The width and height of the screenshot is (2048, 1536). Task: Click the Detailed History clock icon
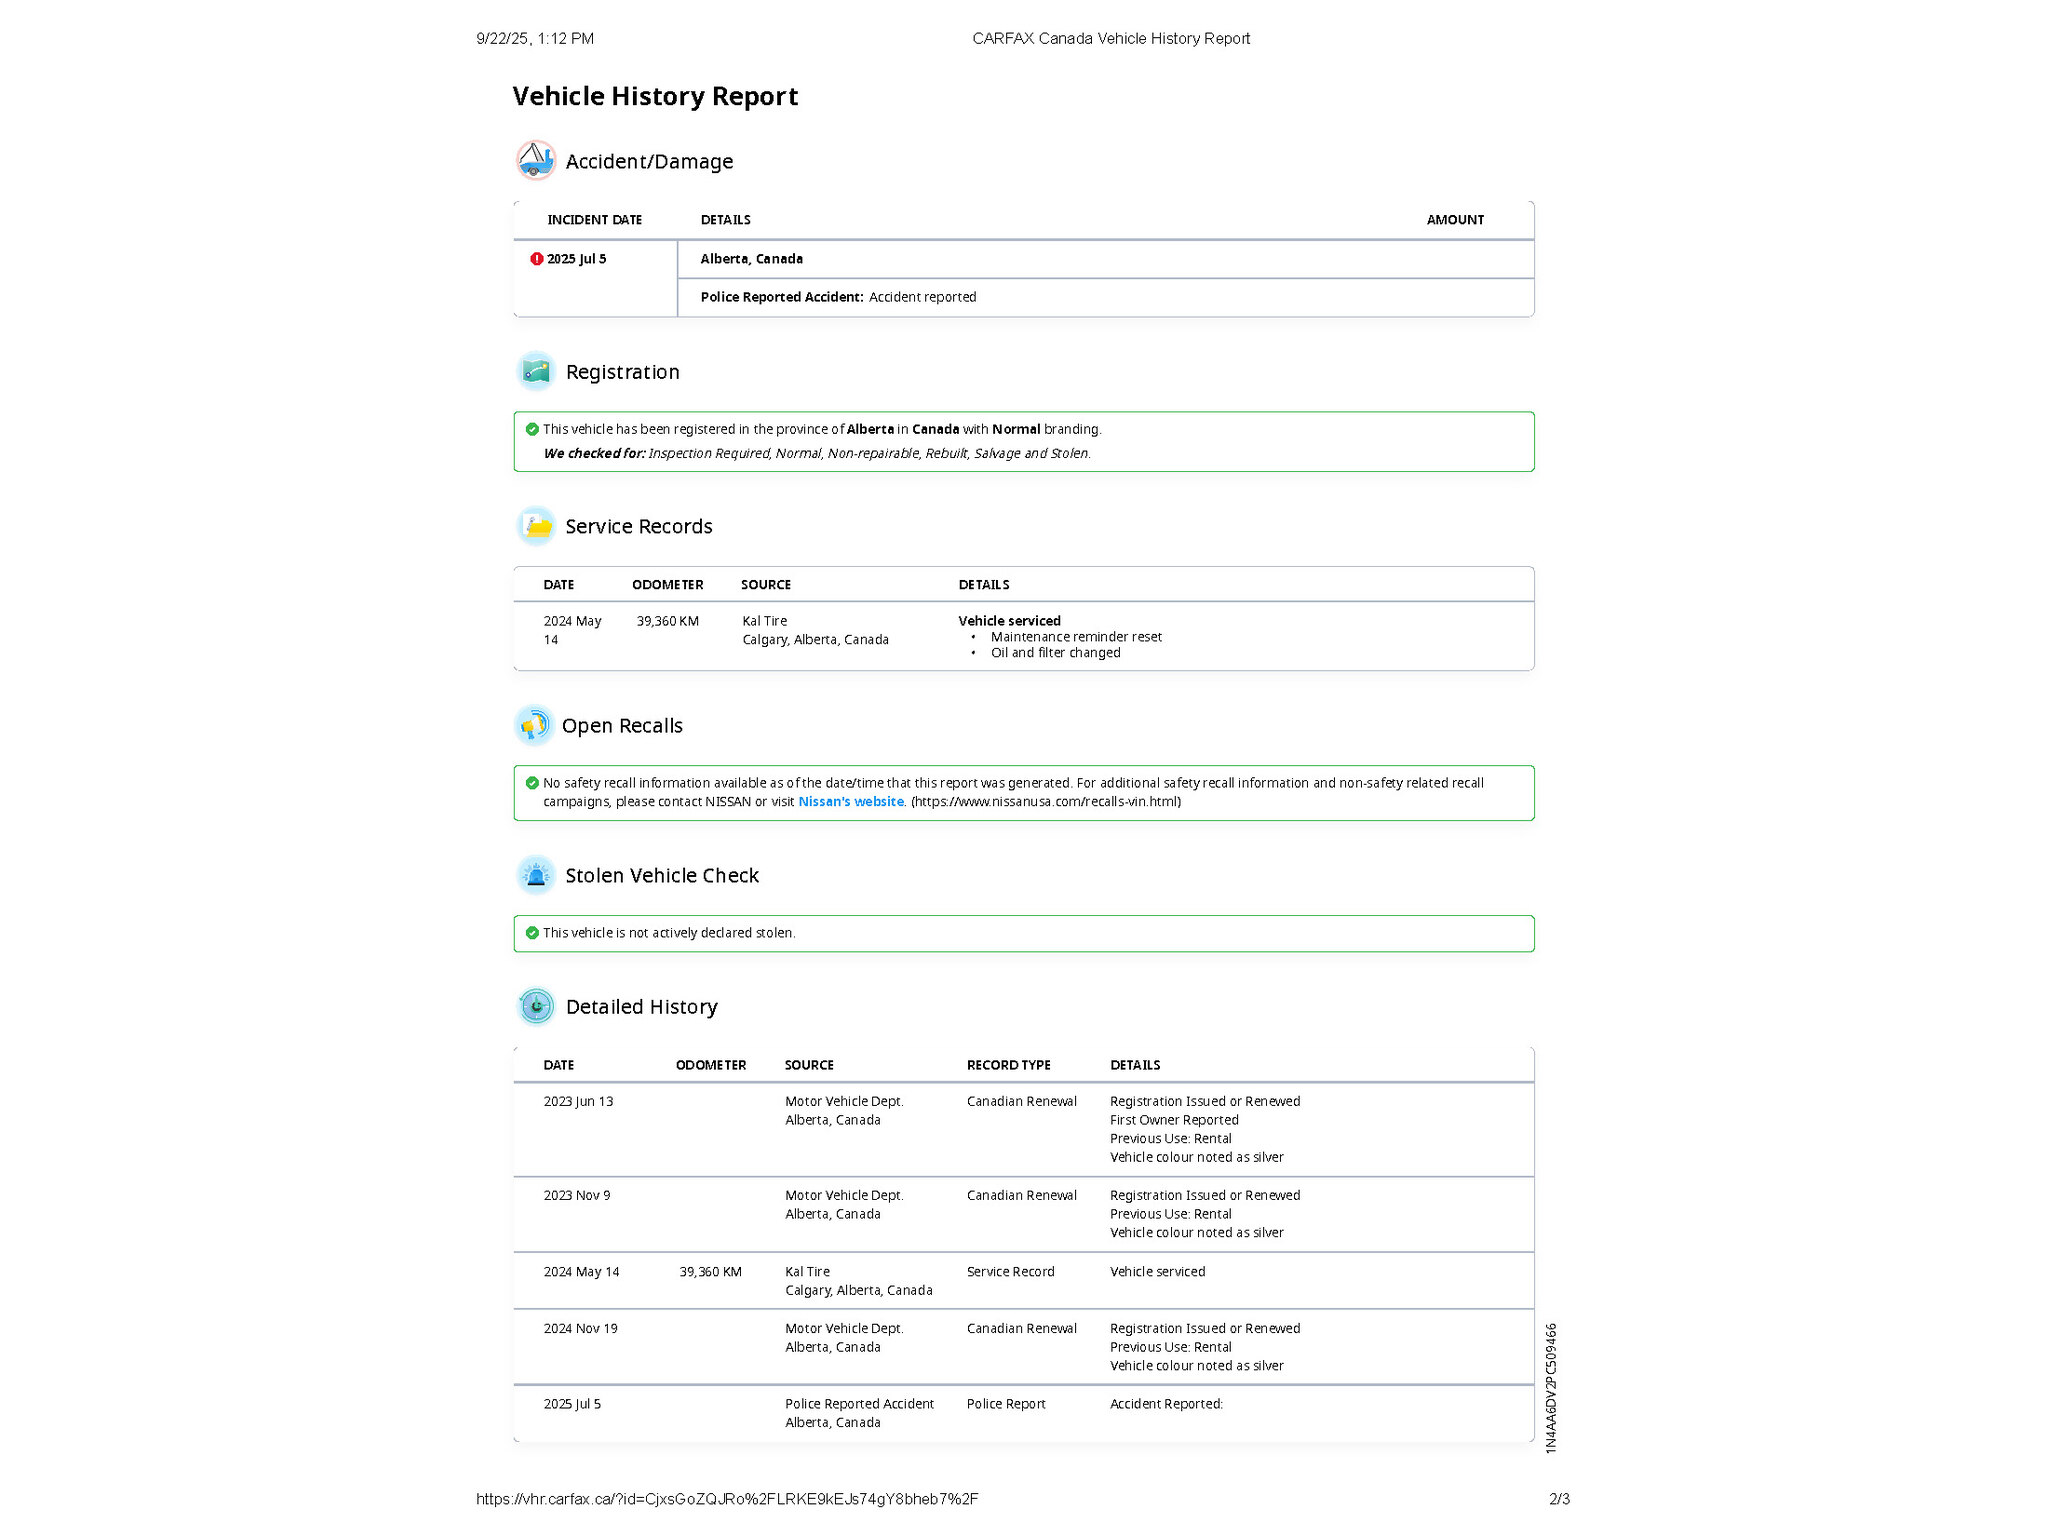536,1006
